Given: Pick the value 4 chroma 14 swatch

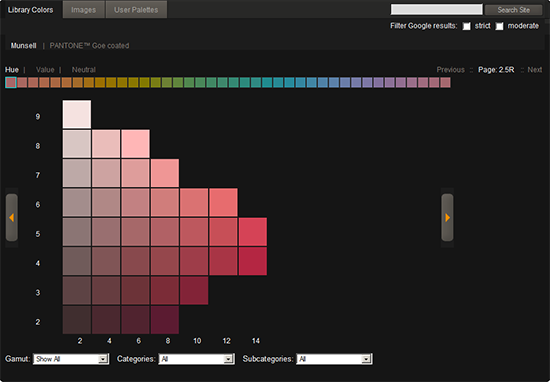Looking at the screenshot, I should [253, 261].
